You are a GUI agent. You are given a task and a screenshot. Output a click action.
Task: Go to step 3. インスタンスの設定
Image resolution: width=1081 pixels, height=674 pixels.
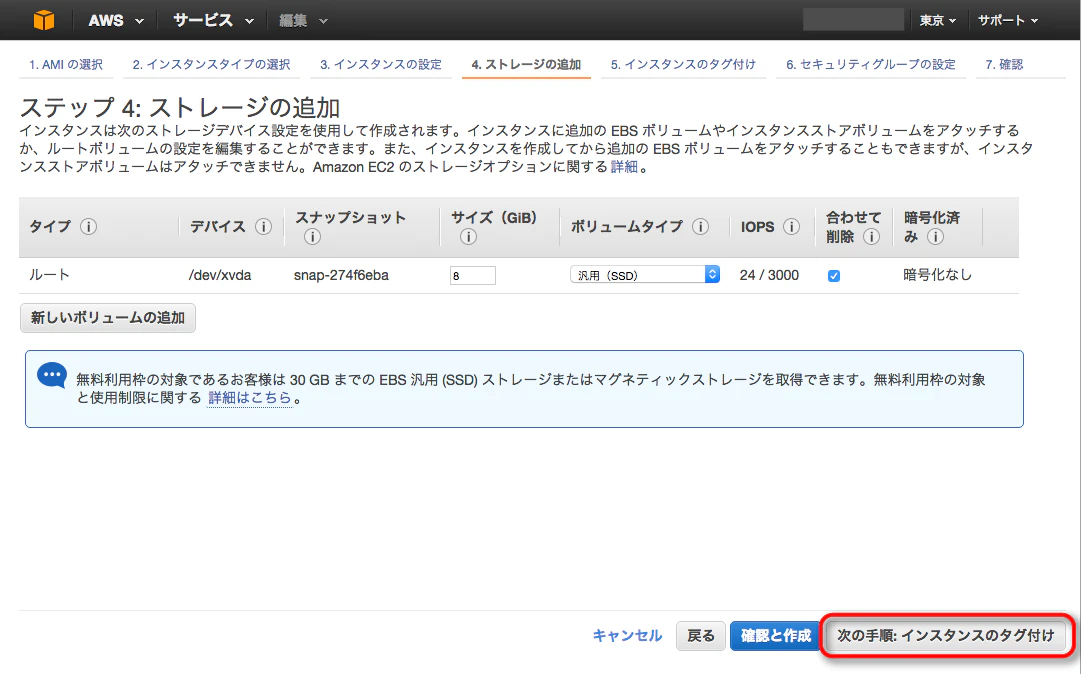point(381,65)
